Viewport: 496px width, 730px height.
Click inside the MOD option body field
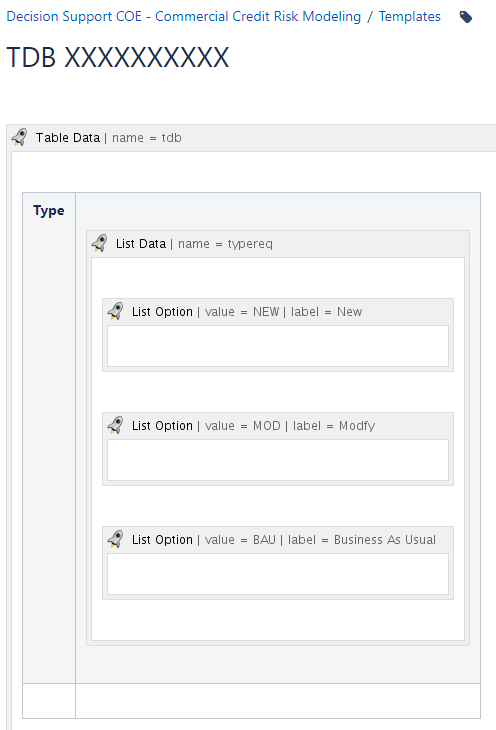[x=278, y=460]
